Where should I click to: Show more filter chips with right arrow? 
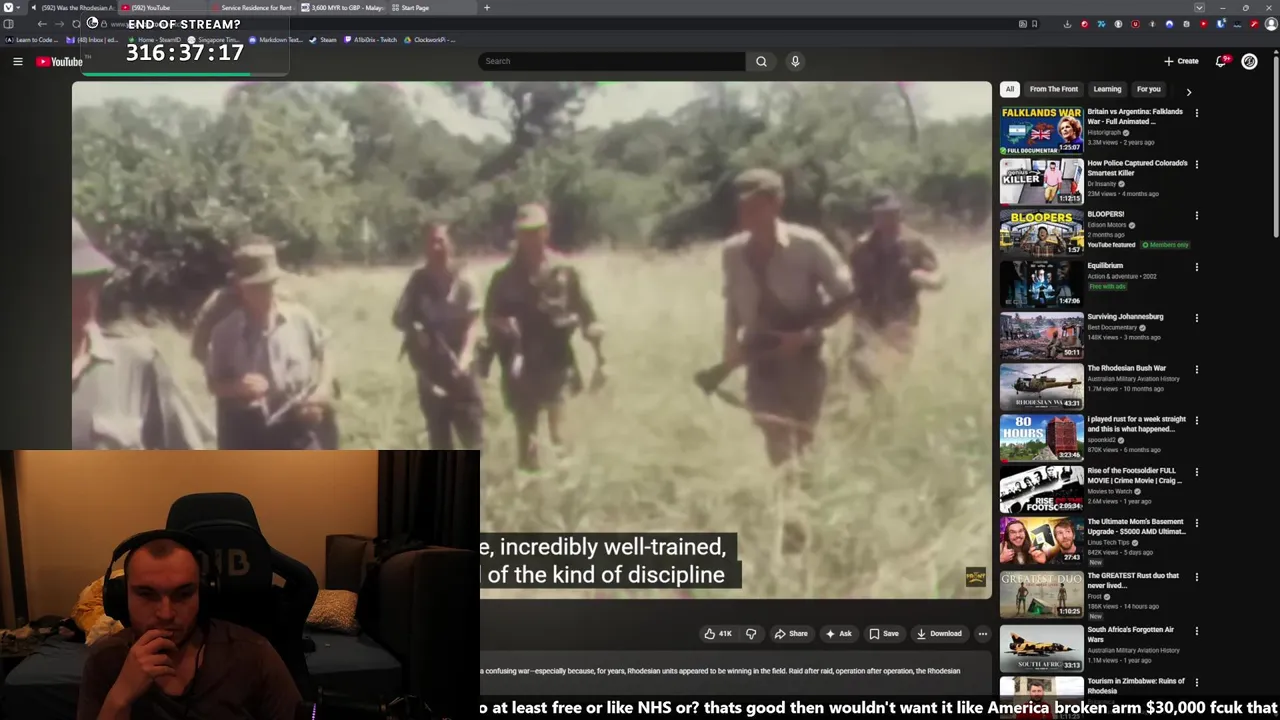coord(1188,91)
